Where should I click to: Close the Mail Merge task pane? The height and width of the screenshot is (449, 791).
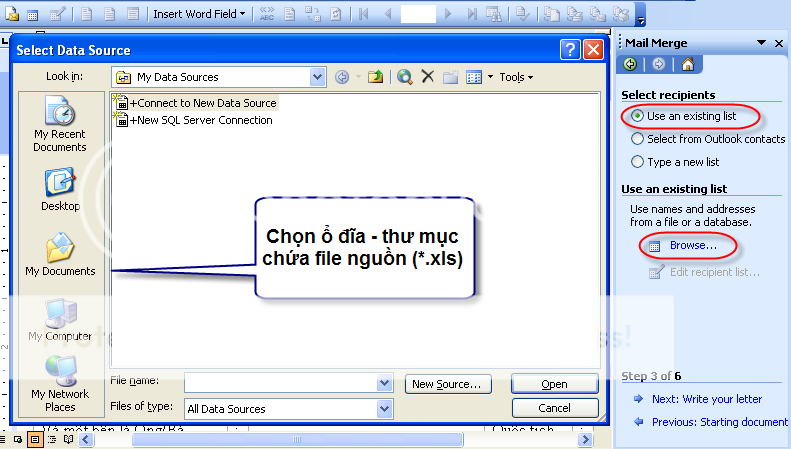779,43
